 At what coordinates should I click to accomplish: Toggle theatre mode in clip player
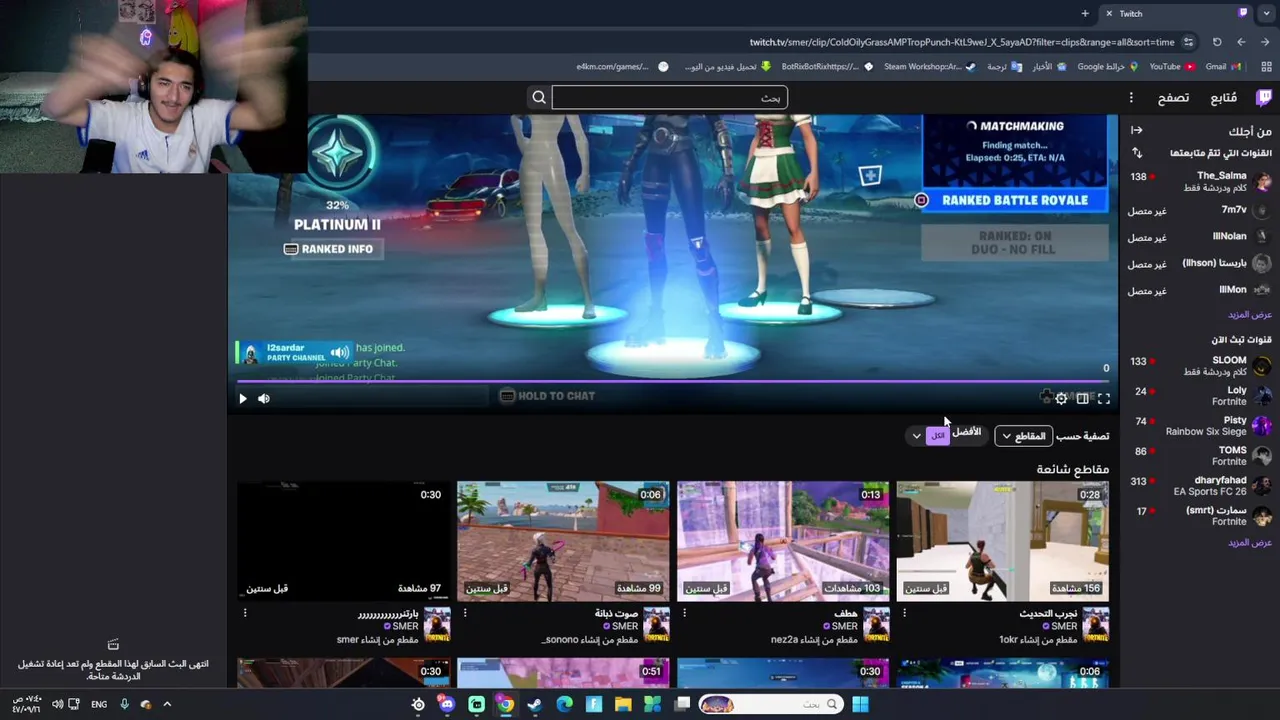click(x=1082, y=398)
